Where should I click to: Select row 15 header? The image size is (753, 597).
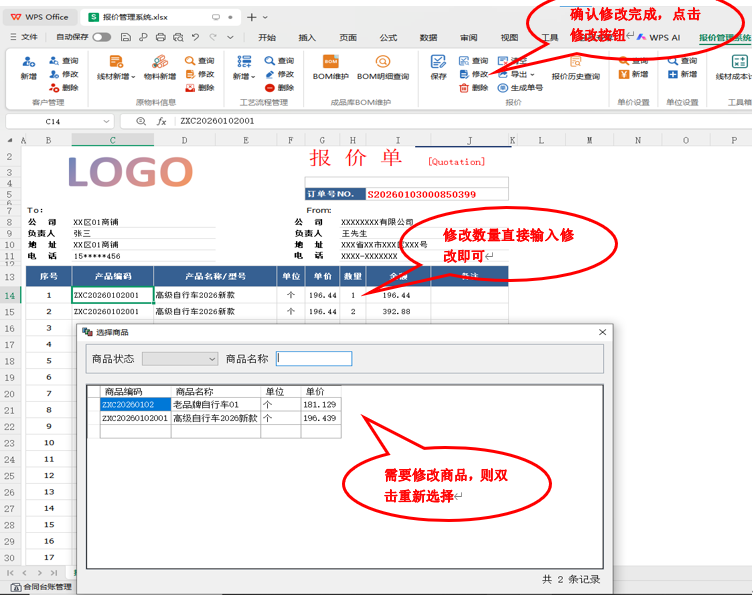coord(10,312)
